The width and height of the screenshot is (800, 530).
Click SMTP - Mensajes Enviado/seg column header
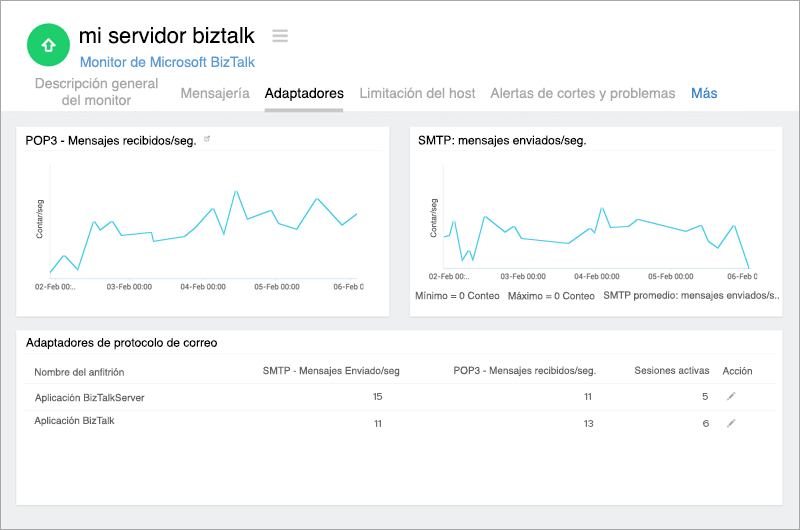pyautogui.click(x=331, y=371)
